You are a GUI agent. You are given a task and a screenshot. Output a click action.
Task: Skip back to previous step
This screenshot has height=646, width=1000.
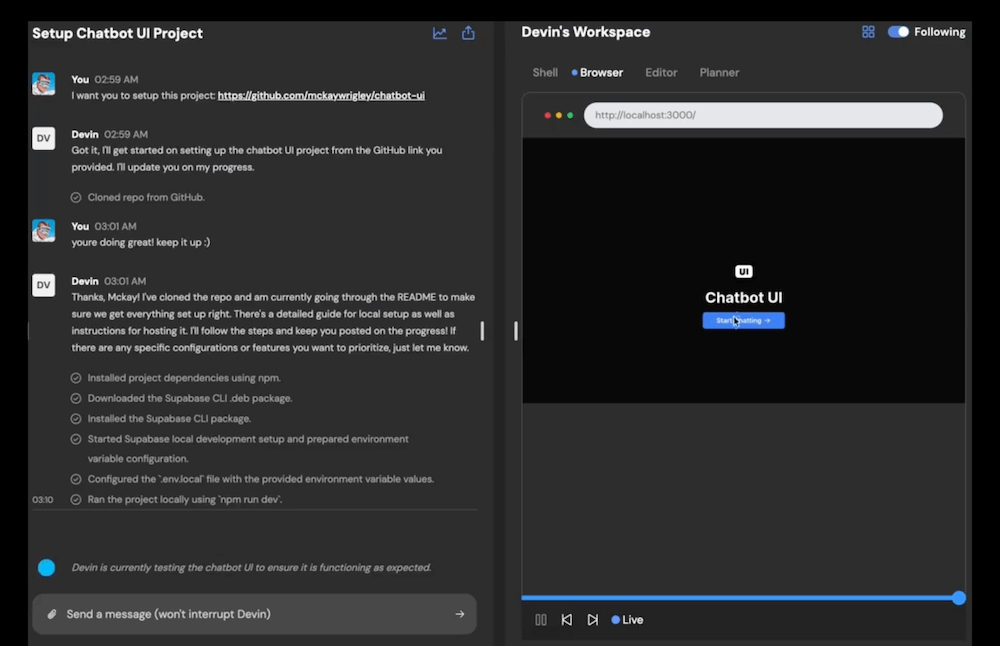[567, 620]
